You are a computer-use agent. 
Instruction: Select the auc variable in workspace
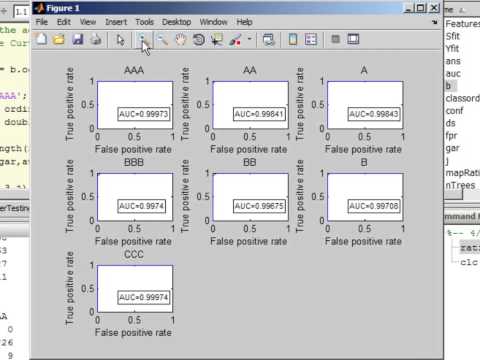(x=453, y=74)
